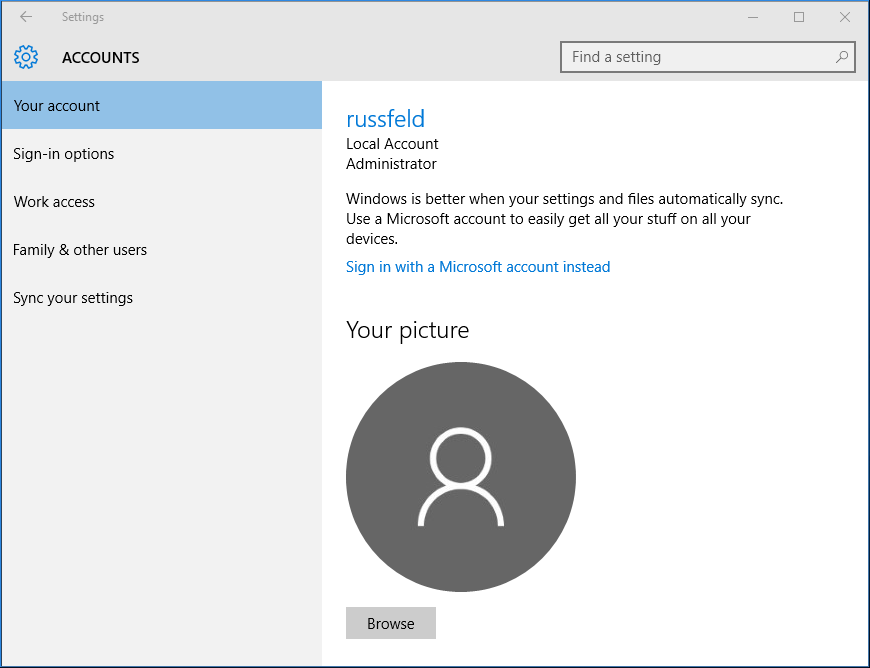Close the Settings window
Screen dimensions: 870x668
[x=845, y=17]
